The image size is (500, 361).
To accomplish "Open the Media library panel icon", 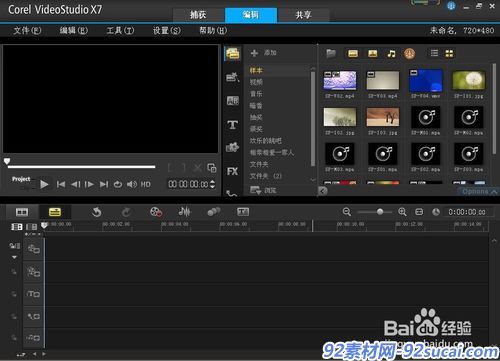I will (x=232, y=53).
